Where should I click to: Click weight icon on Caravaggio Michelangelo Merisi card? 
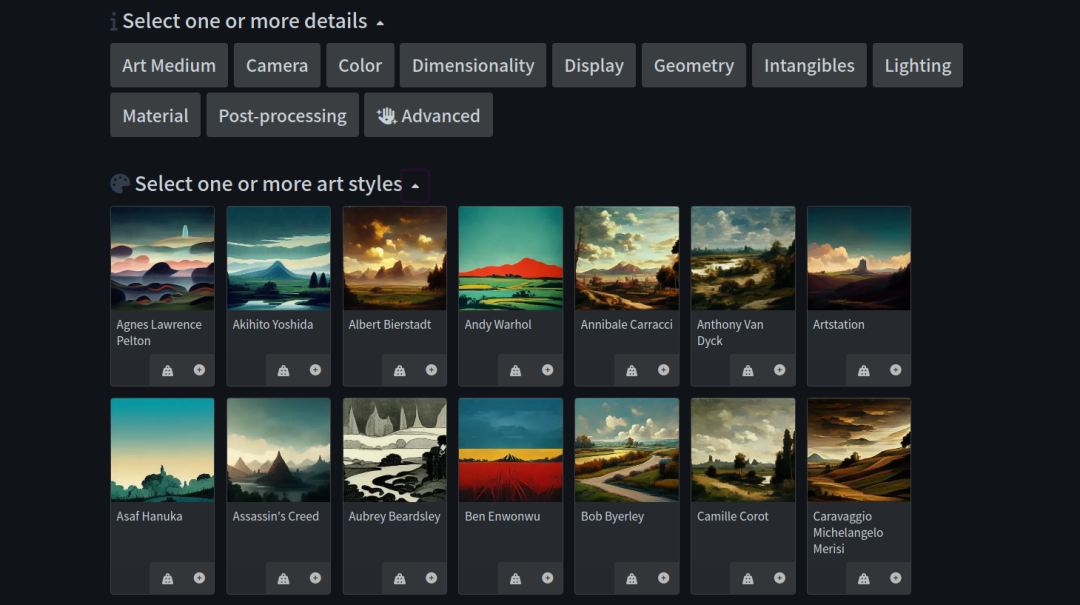tap(864, 579)
